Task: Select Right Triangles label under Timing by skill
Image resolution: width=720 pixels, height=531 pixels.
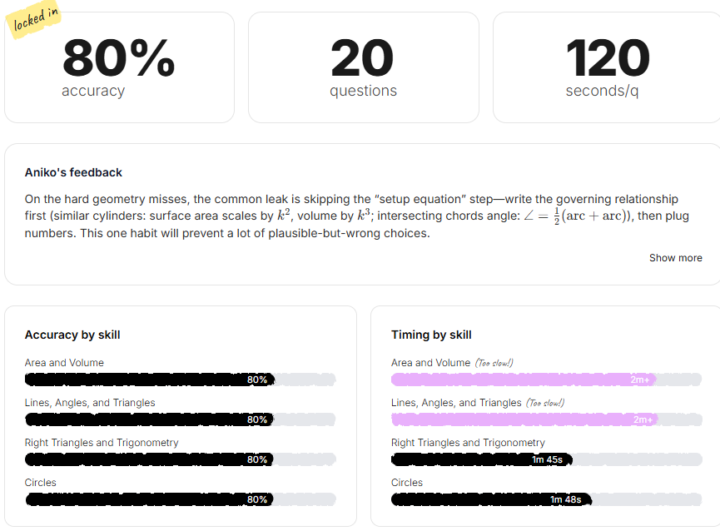Action: tap(468, 443)
